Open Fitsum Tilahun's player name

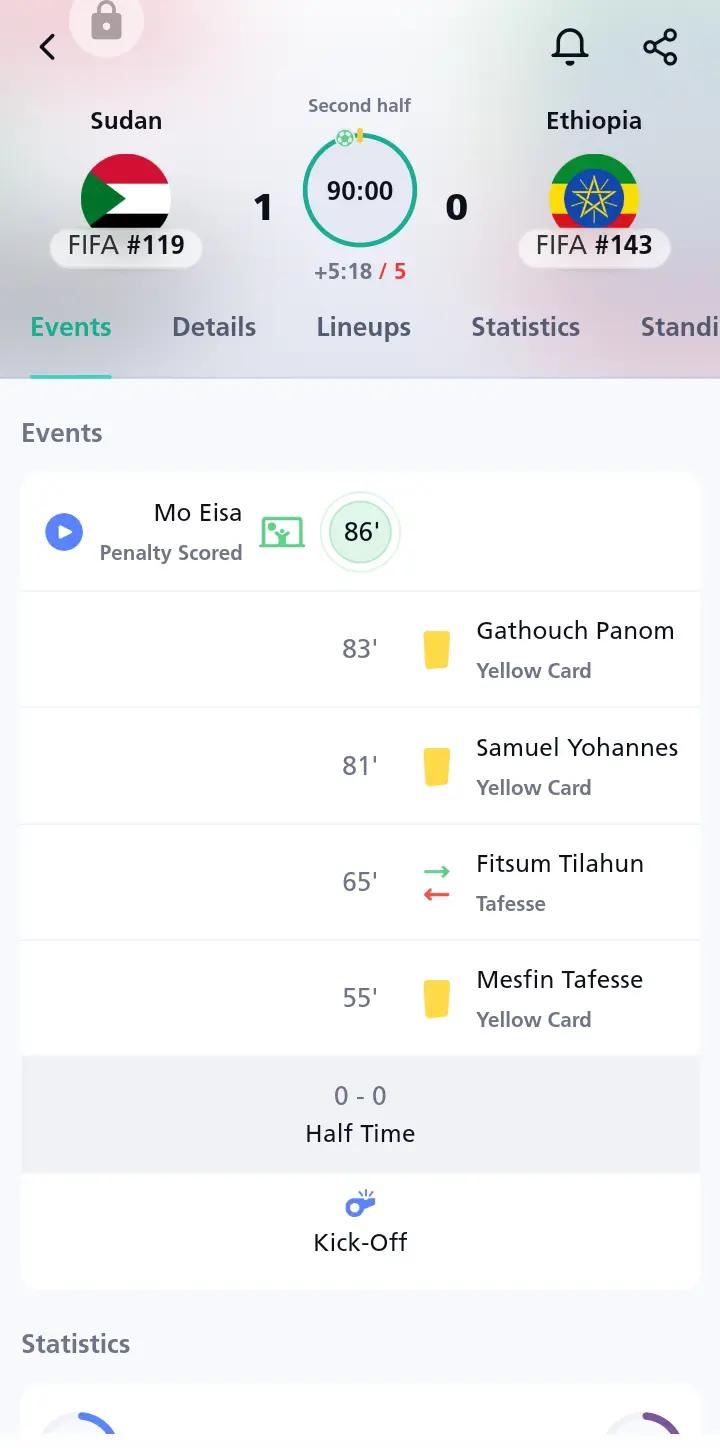click(560, 863)
